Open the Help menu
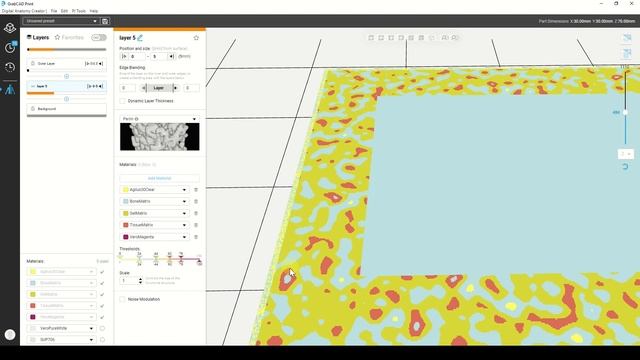 tap(94, 11)
